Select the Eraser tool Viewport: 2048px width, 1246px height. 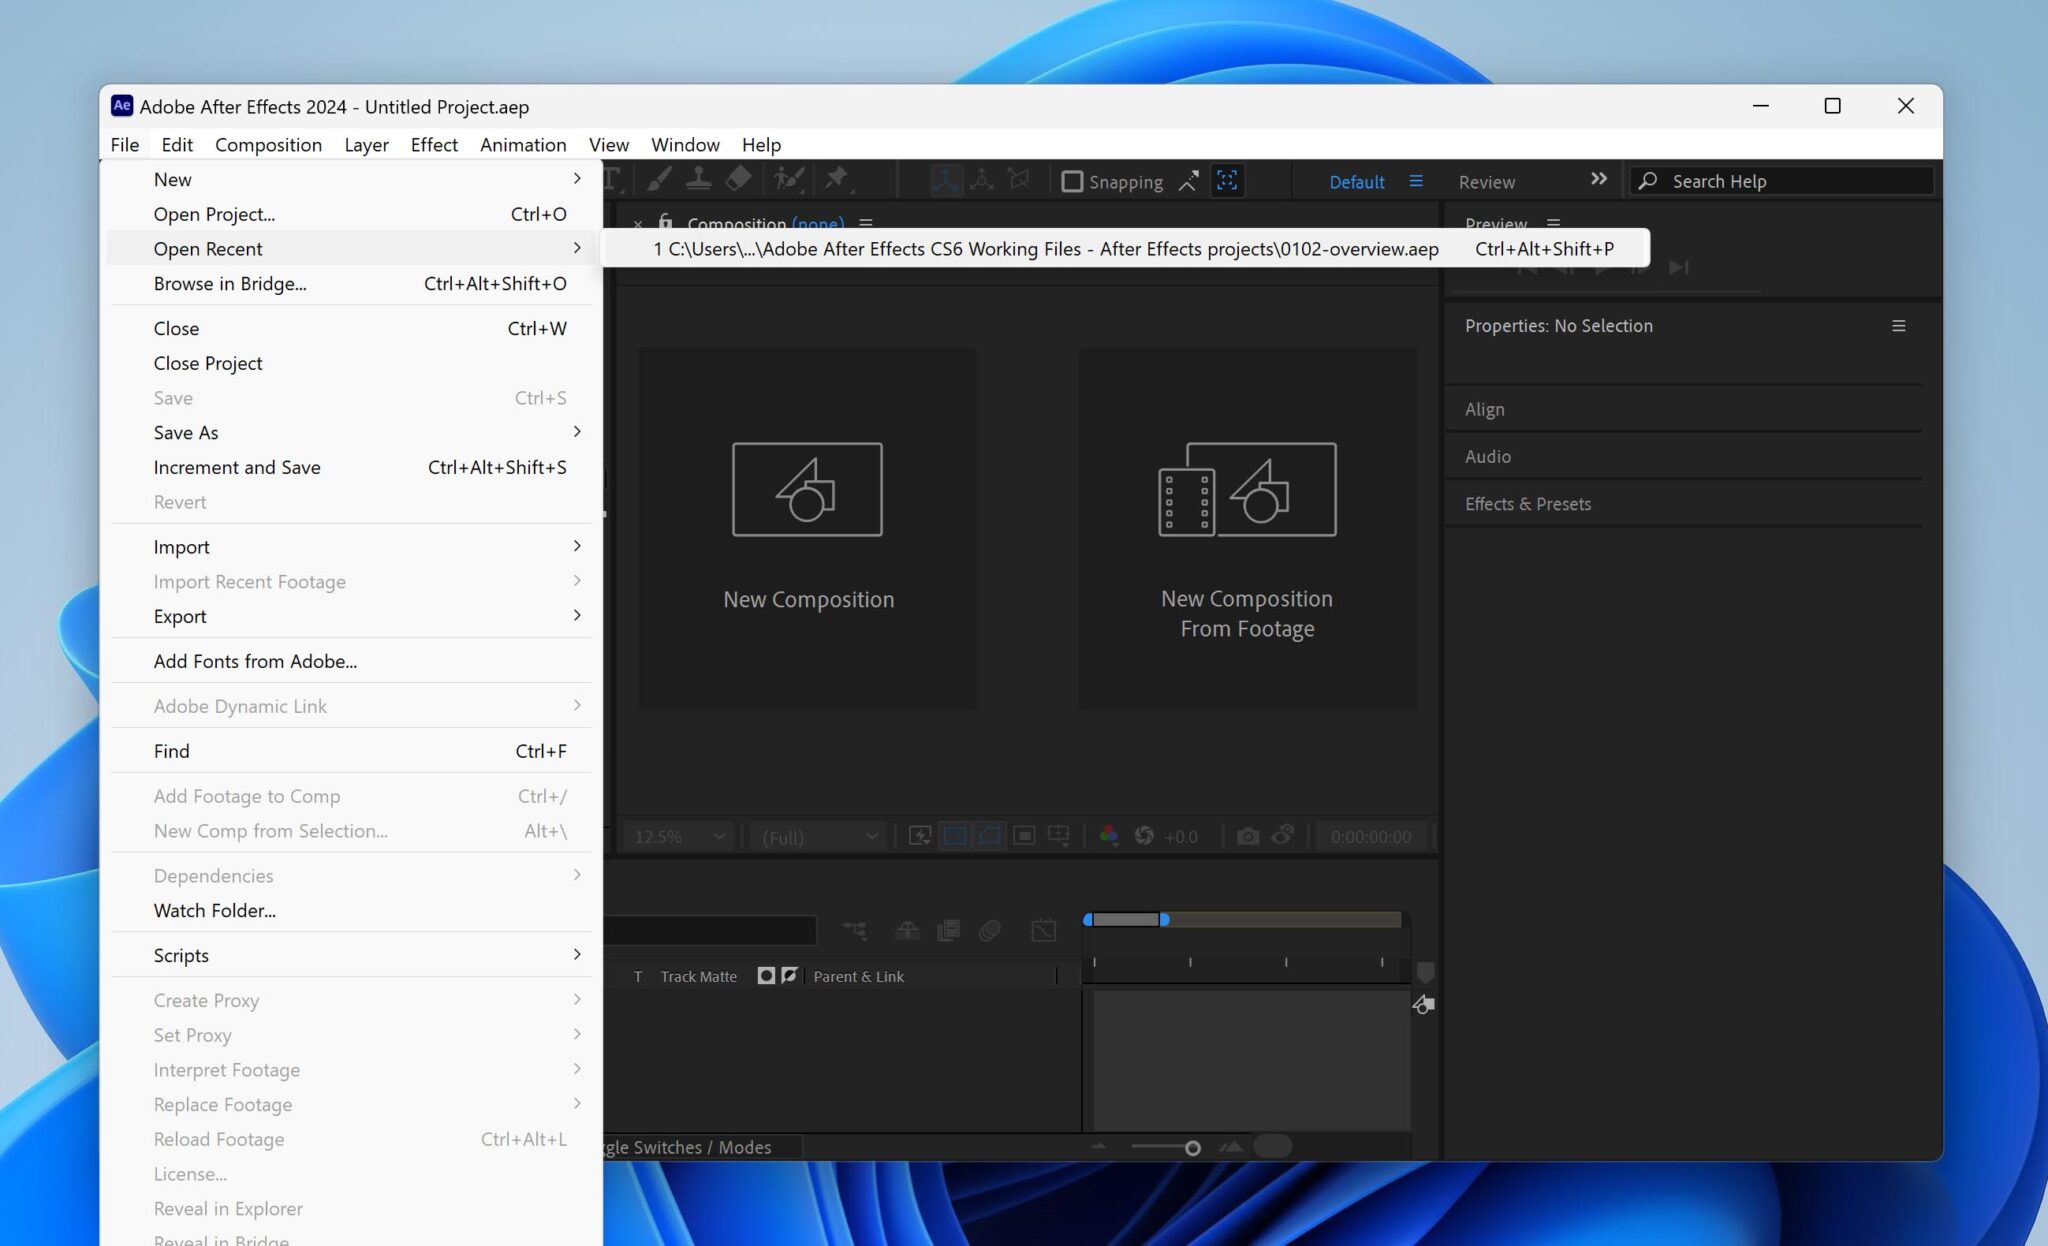[x=739, y=181]
